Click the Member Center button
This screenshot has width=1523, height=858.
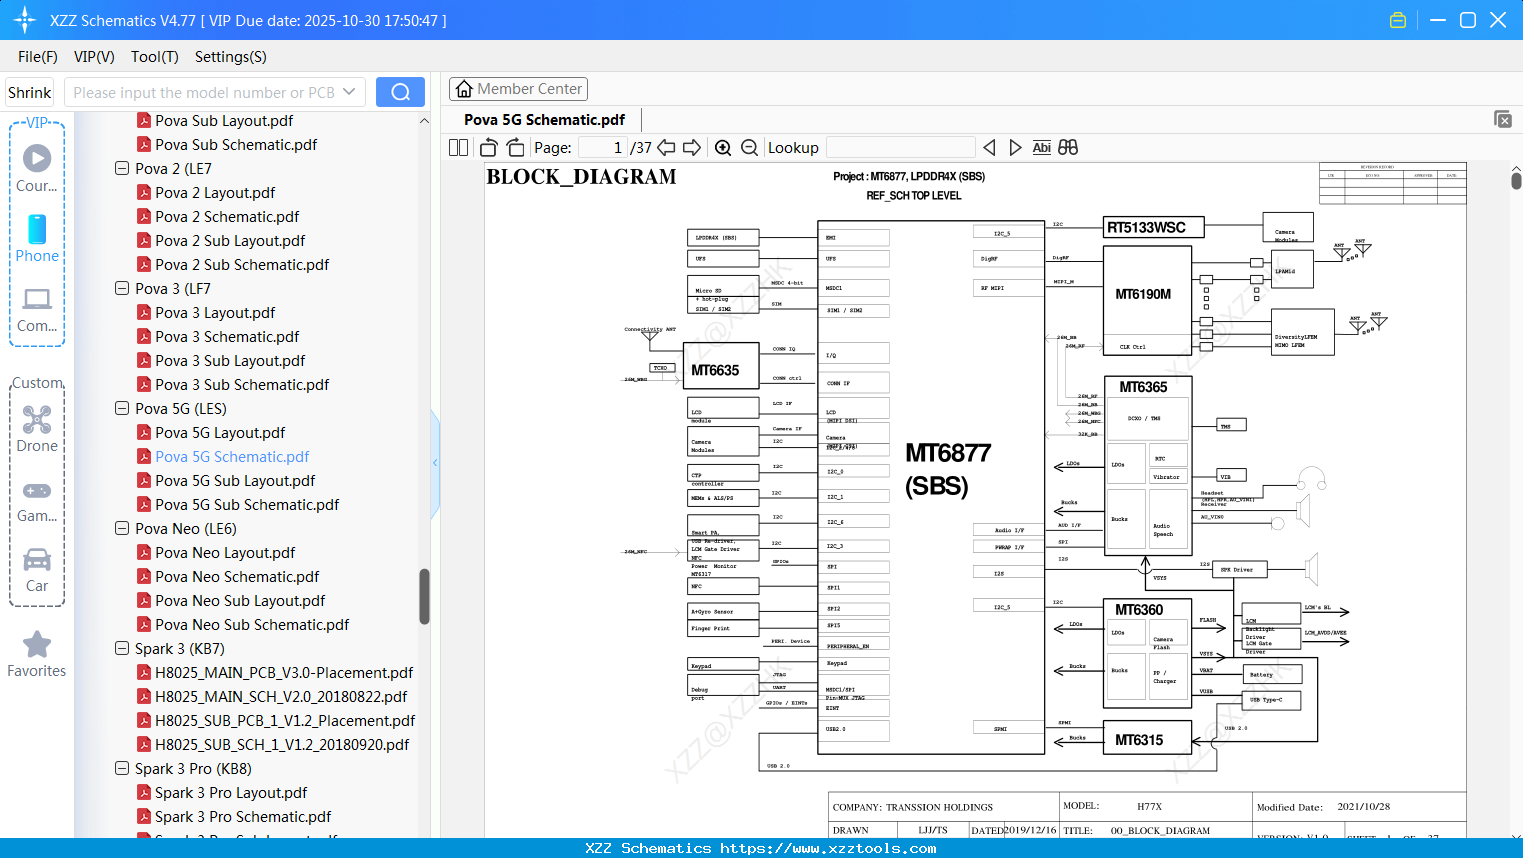point(518,88)
